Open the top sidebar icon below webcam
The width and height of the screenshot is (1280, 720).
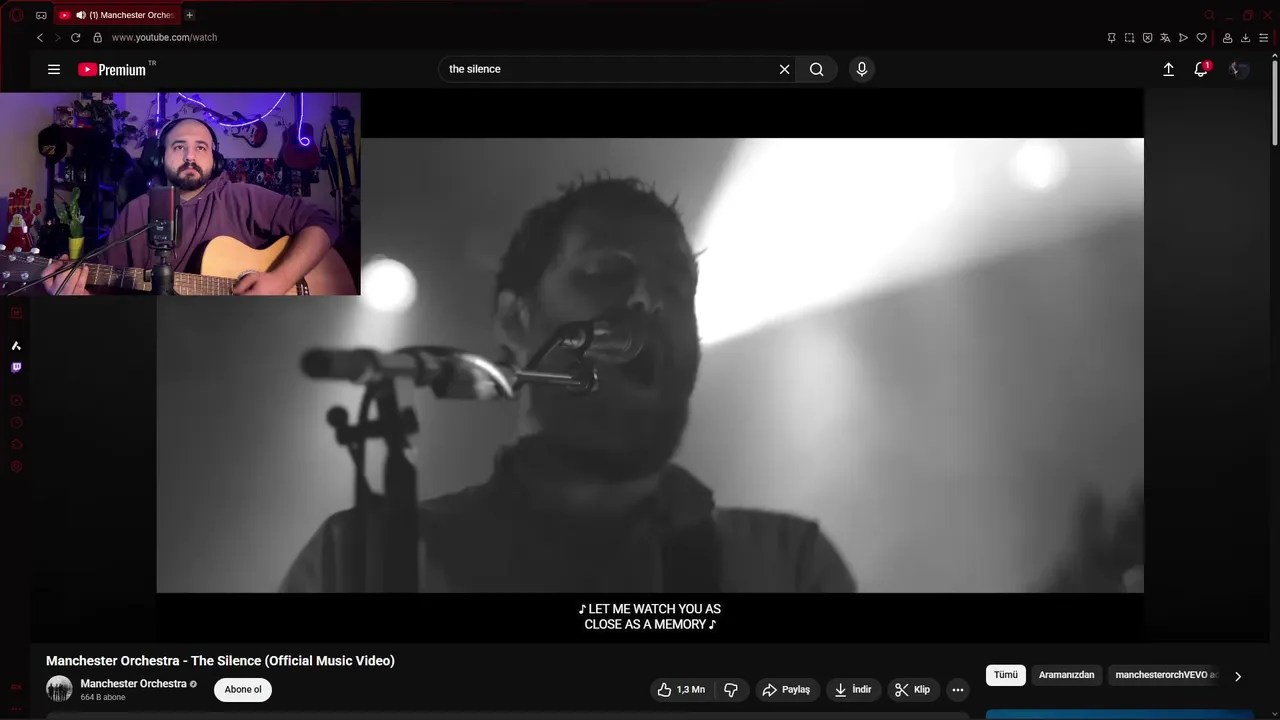(16, 313)
